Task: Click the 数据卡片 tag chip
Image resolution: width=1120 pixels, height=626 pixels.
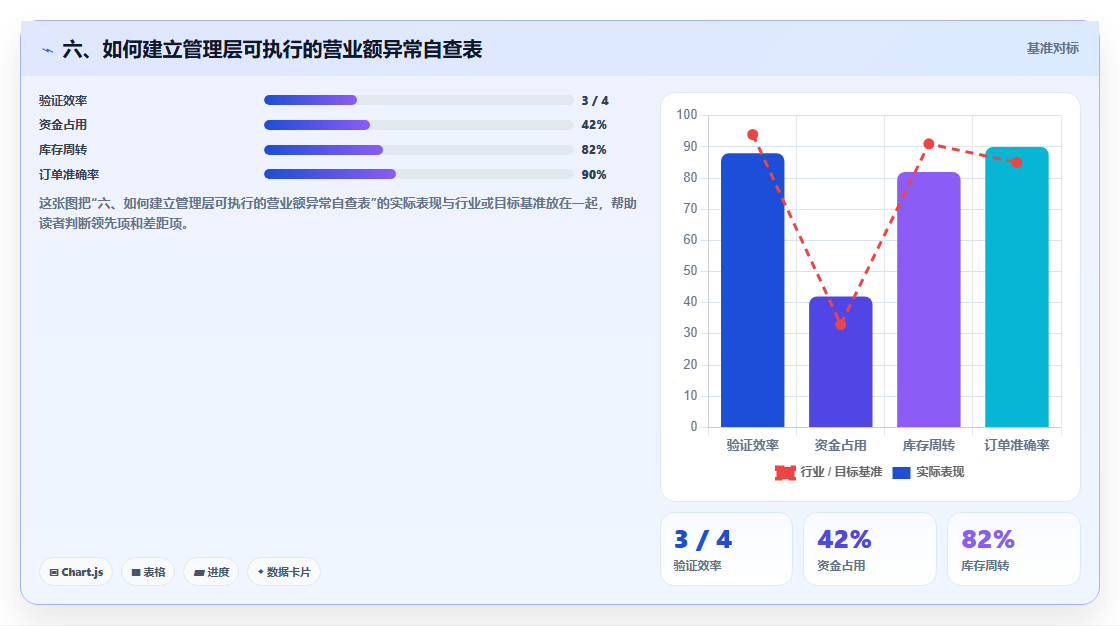Action: pyautogui.click(x=284, y=572)
